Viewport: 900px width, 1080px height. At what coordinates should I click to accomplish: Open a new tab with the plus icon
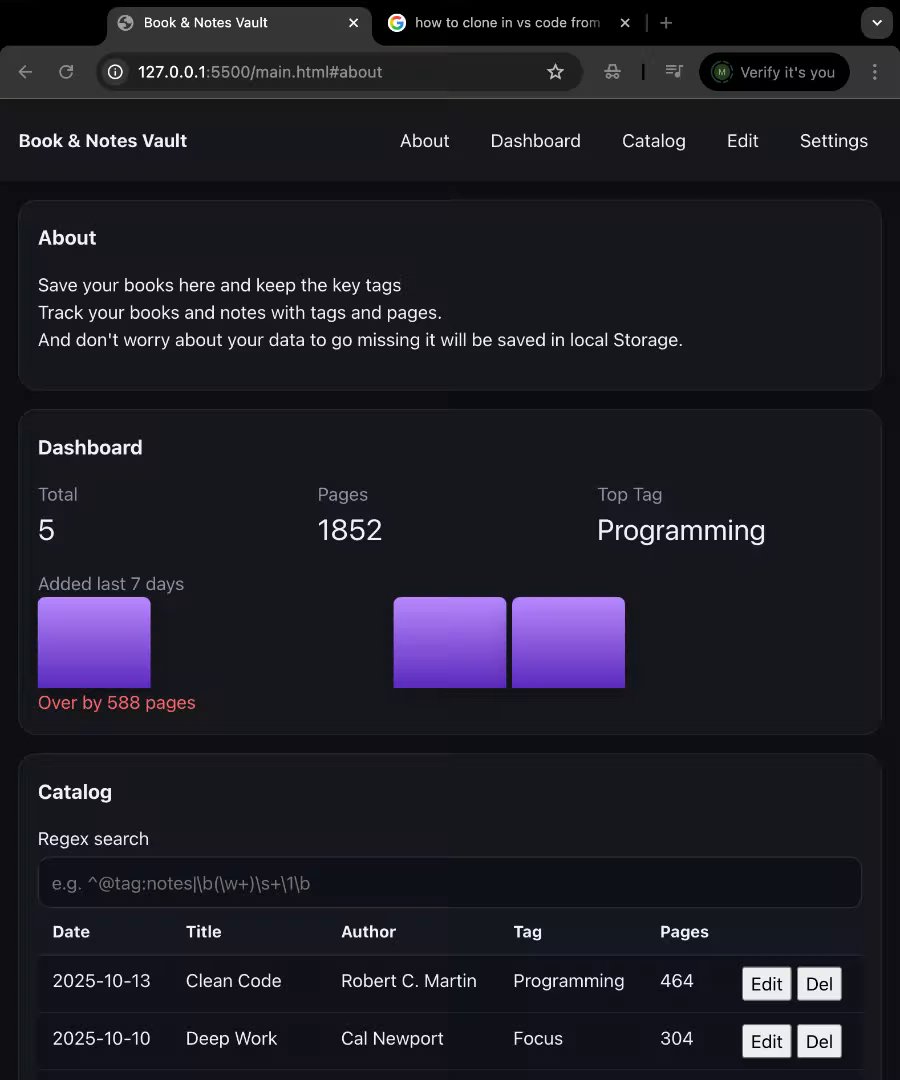point(666,23)
